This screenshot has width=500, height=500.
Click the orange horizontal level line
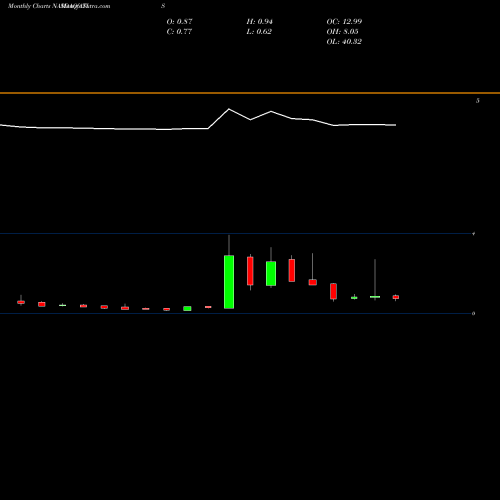coord(250,93)
